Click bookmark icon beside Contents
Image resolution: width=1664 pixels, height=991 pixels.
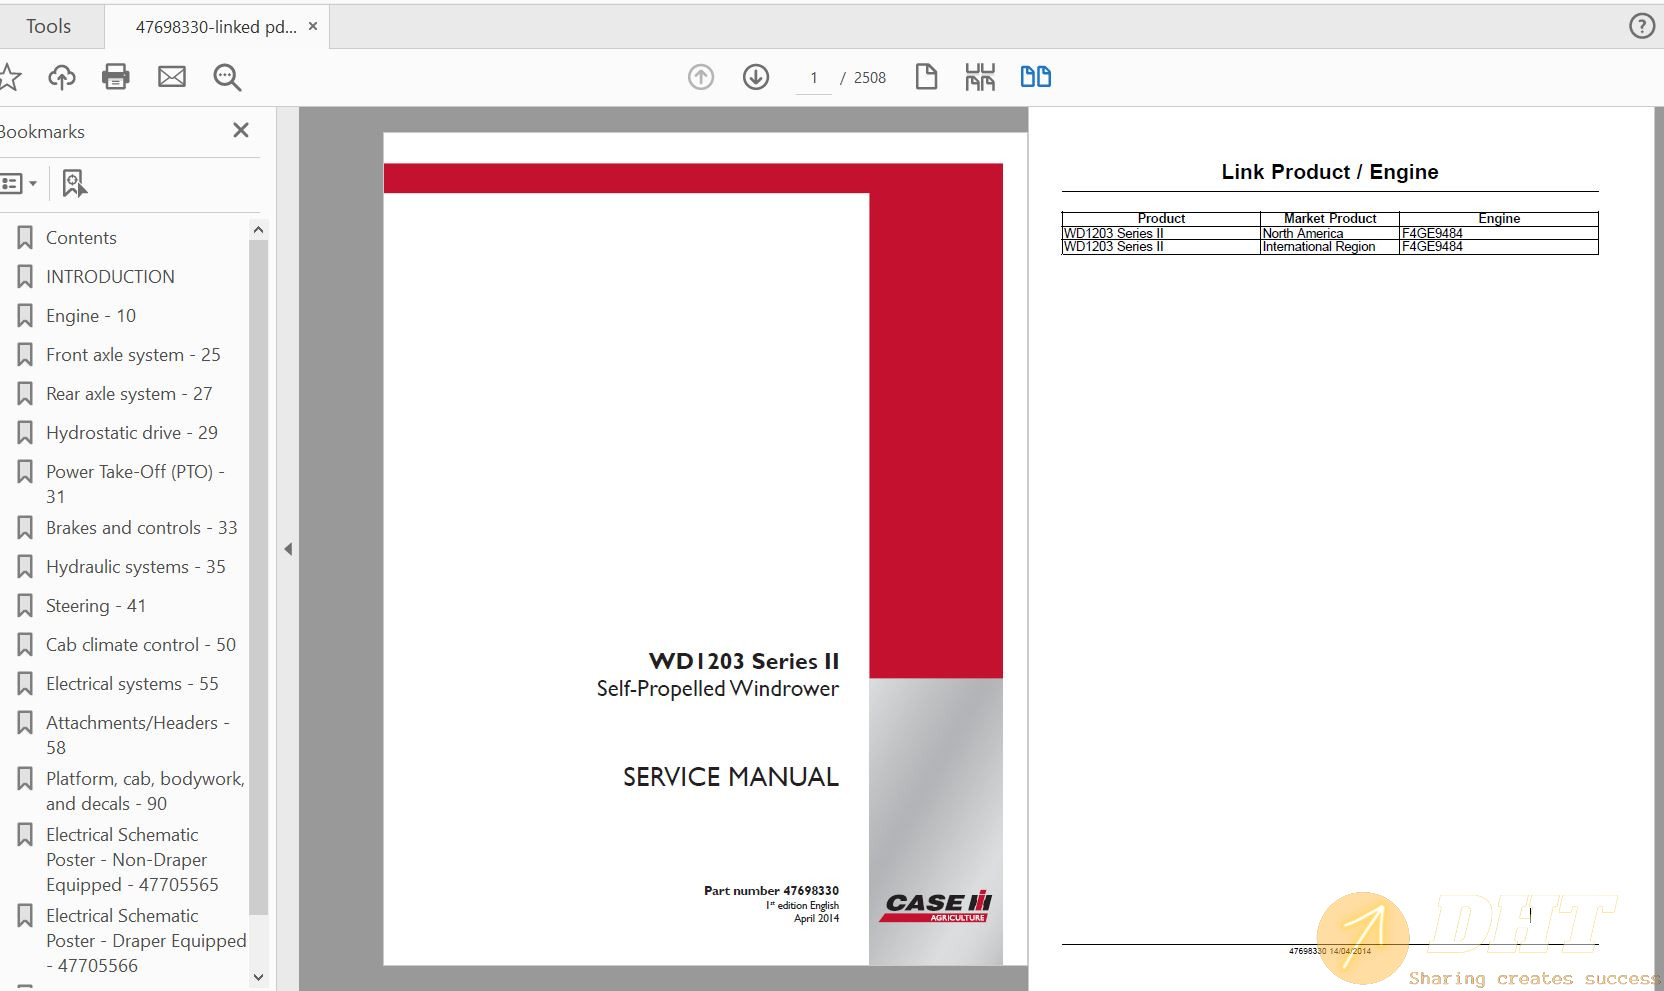(25, 238)
